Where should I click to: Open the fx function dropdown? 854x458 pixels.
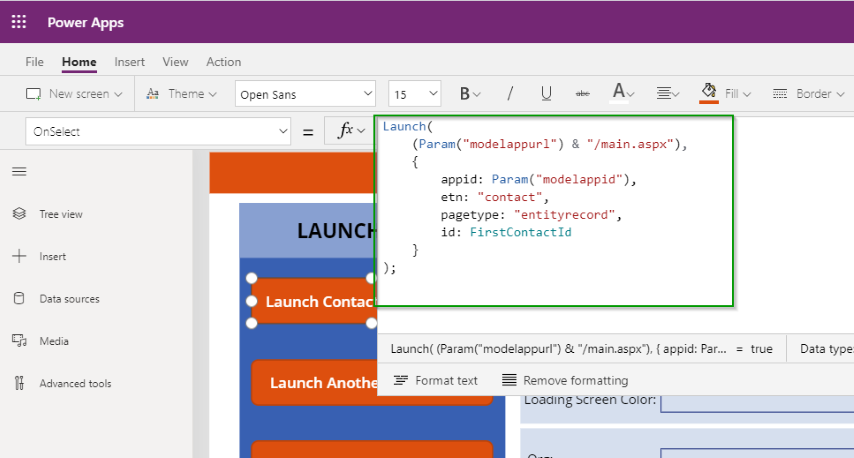(x=351, y=131)
